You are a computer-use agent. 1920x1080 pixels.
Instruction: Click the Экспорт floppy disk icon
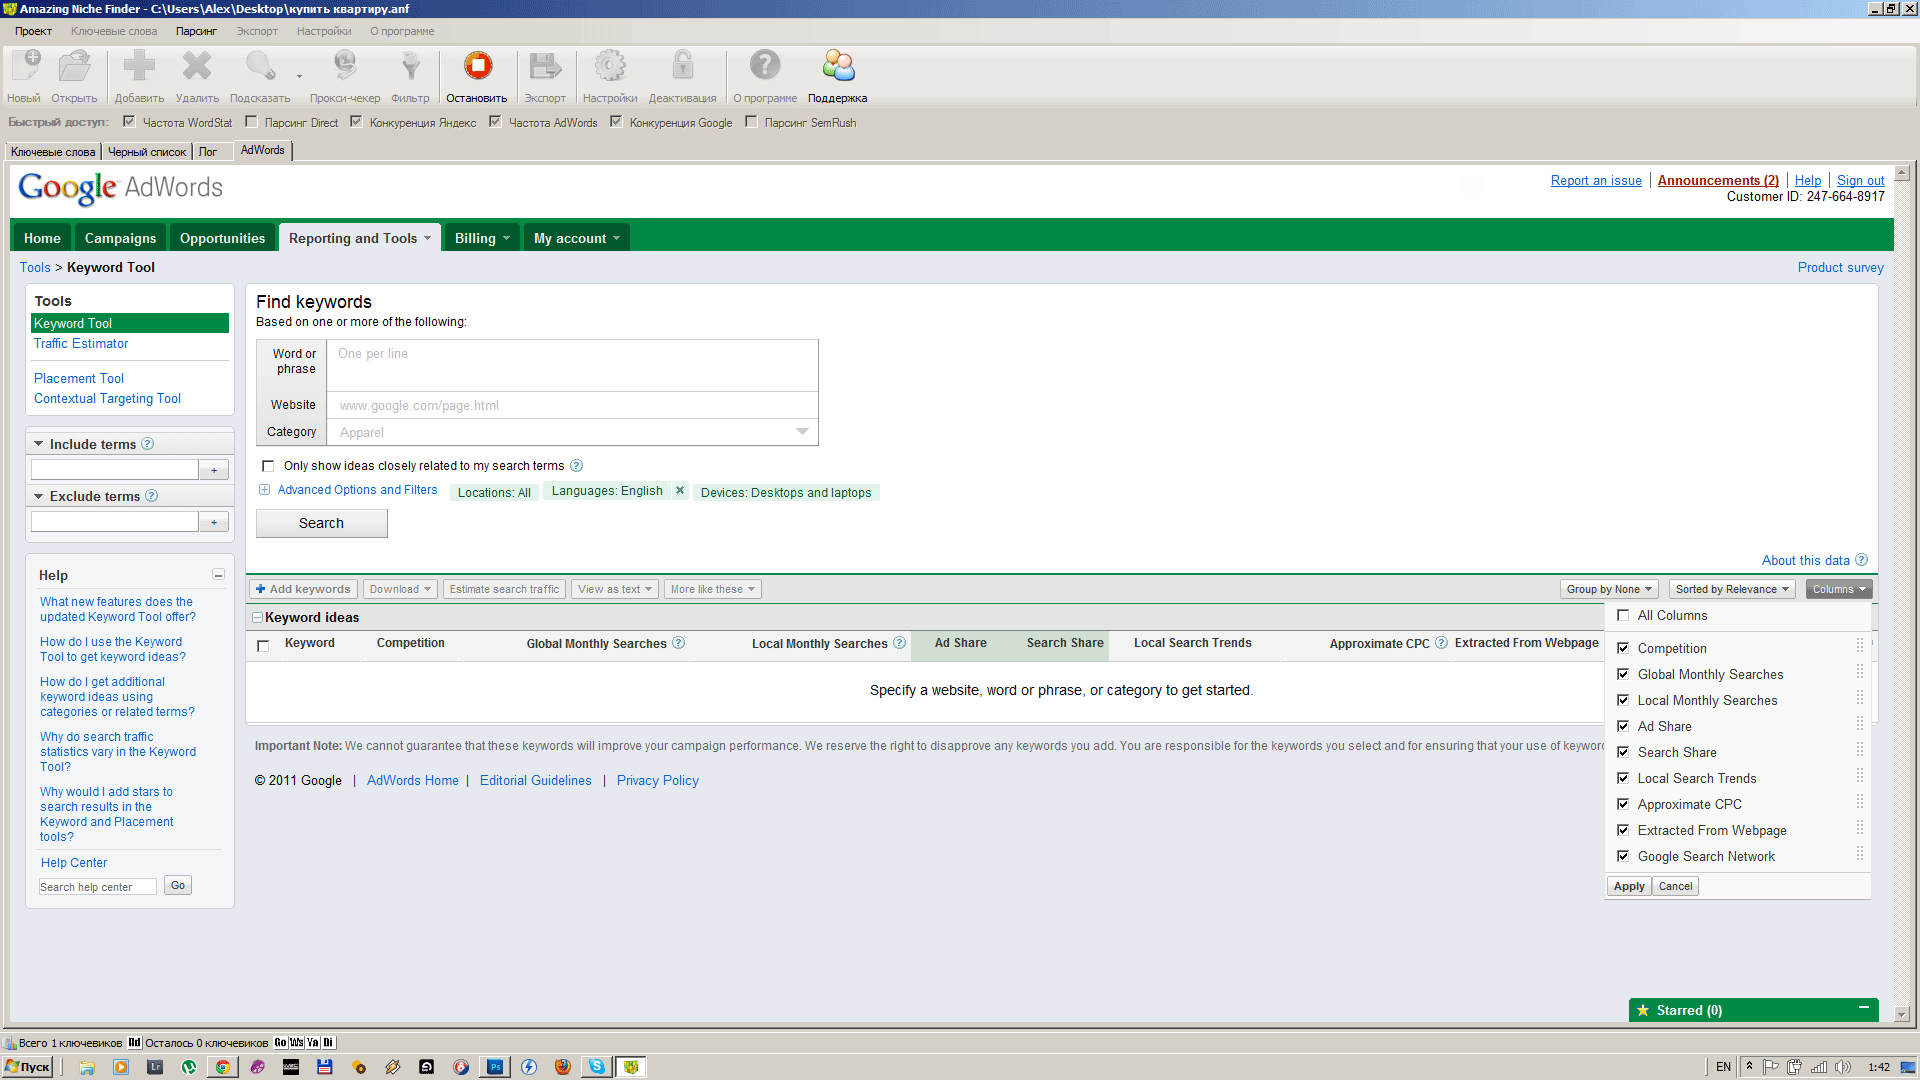[x=545, y=67]
